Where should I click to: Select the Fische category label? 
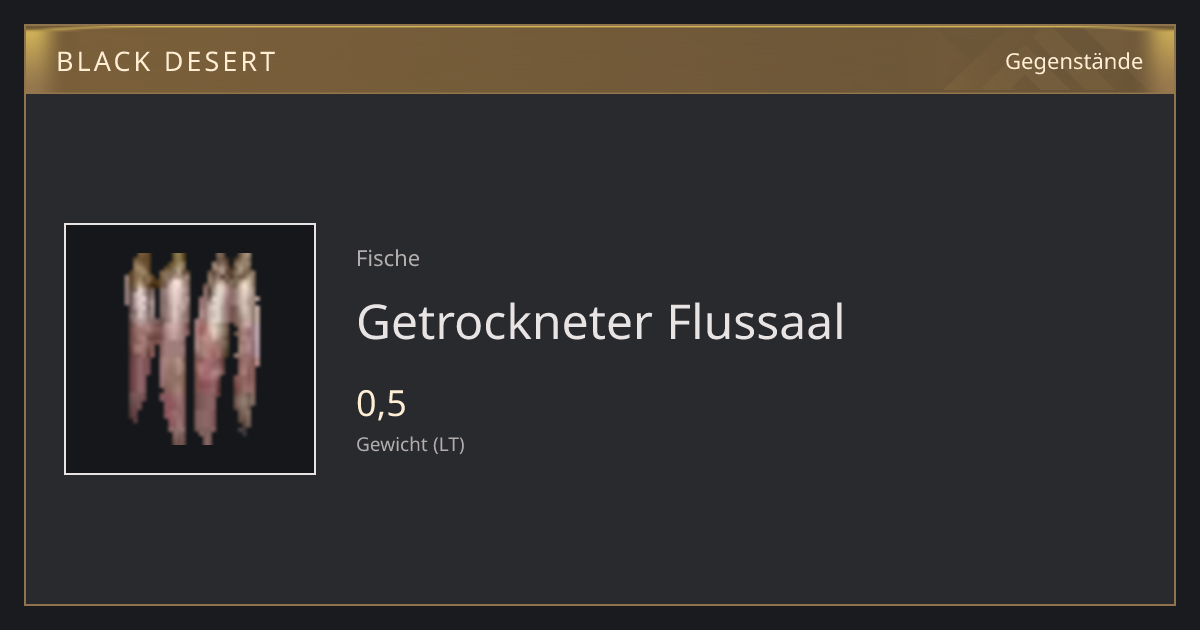coord(388,258)
